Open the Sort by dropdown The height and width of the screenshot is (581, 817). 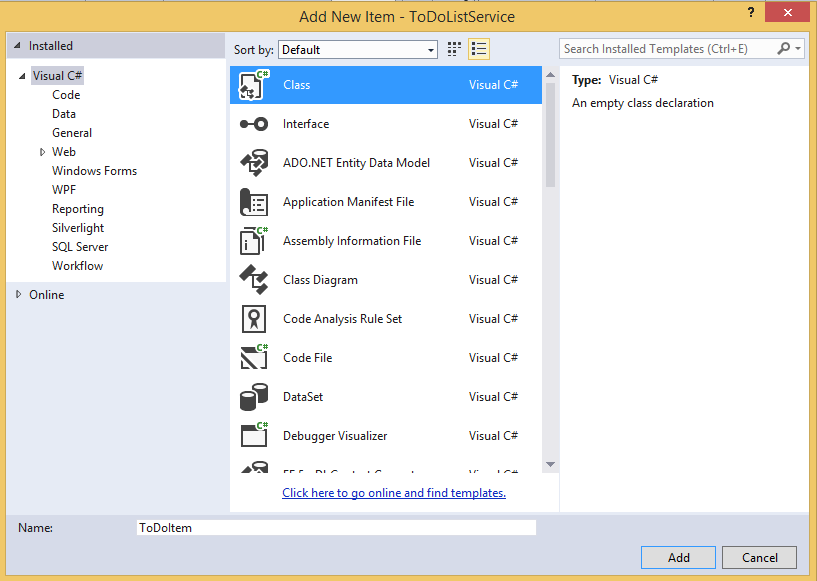358,49
